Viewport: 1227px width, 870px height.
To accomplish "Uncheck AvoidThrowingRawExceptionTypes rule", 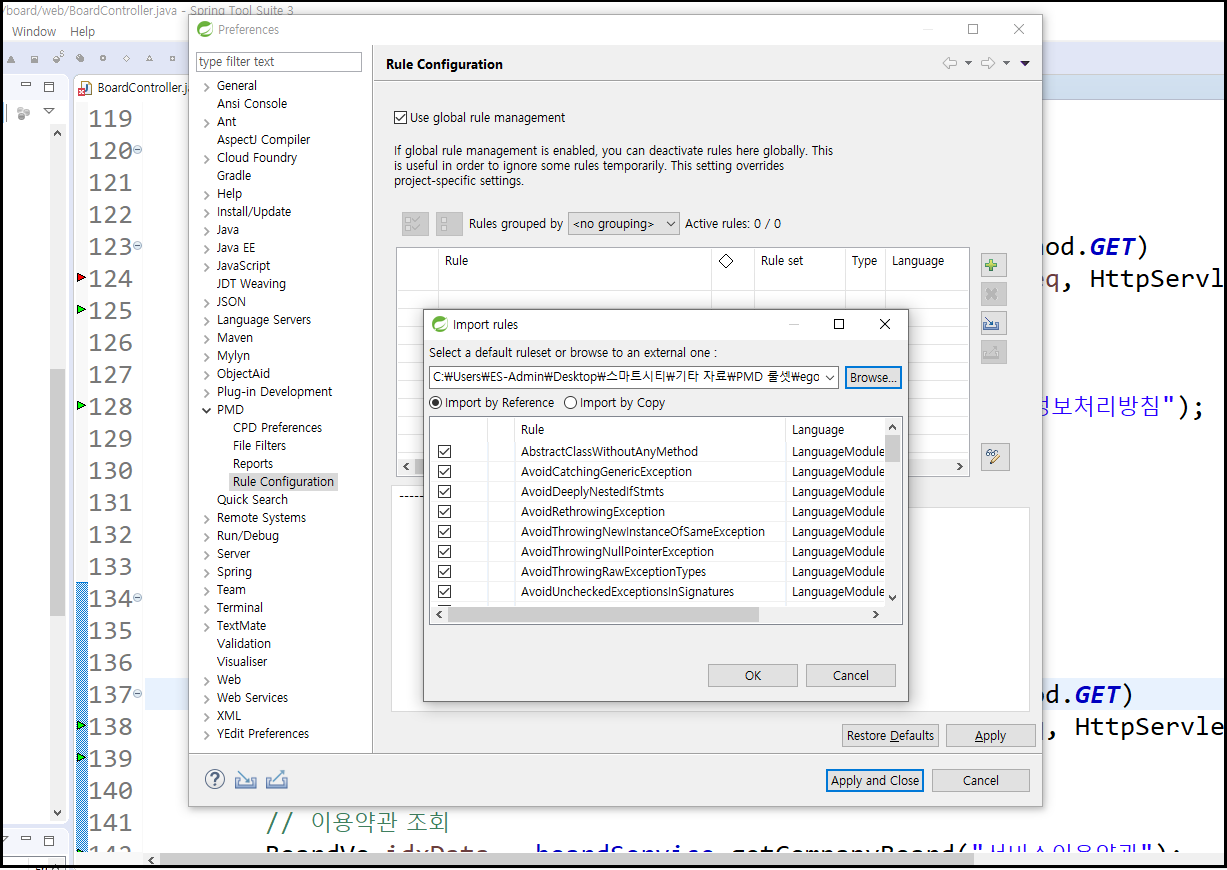I will (x=444, y=572).
